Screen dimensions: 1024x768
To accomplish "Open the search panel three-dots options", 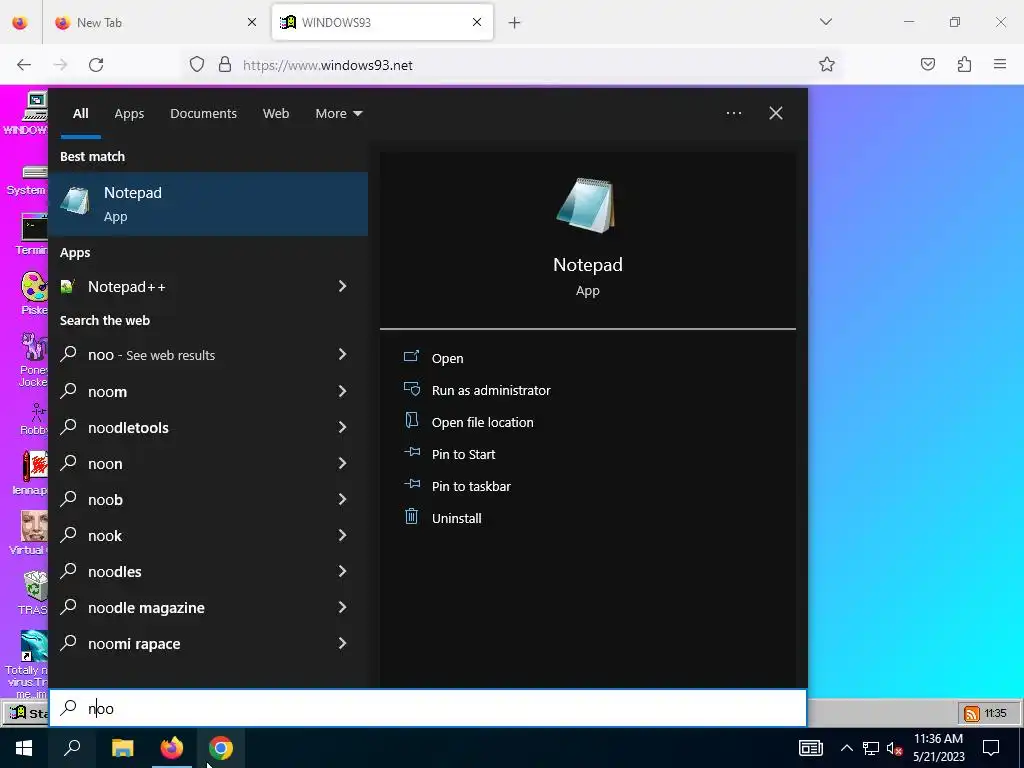I will (733, 113).
